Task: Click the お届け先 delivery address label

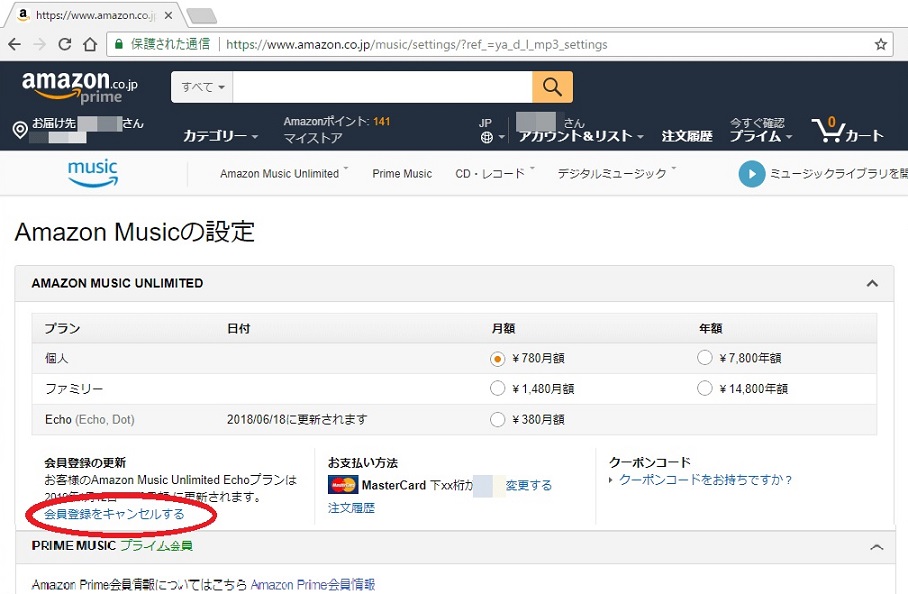Action: (x=54, y=123)
